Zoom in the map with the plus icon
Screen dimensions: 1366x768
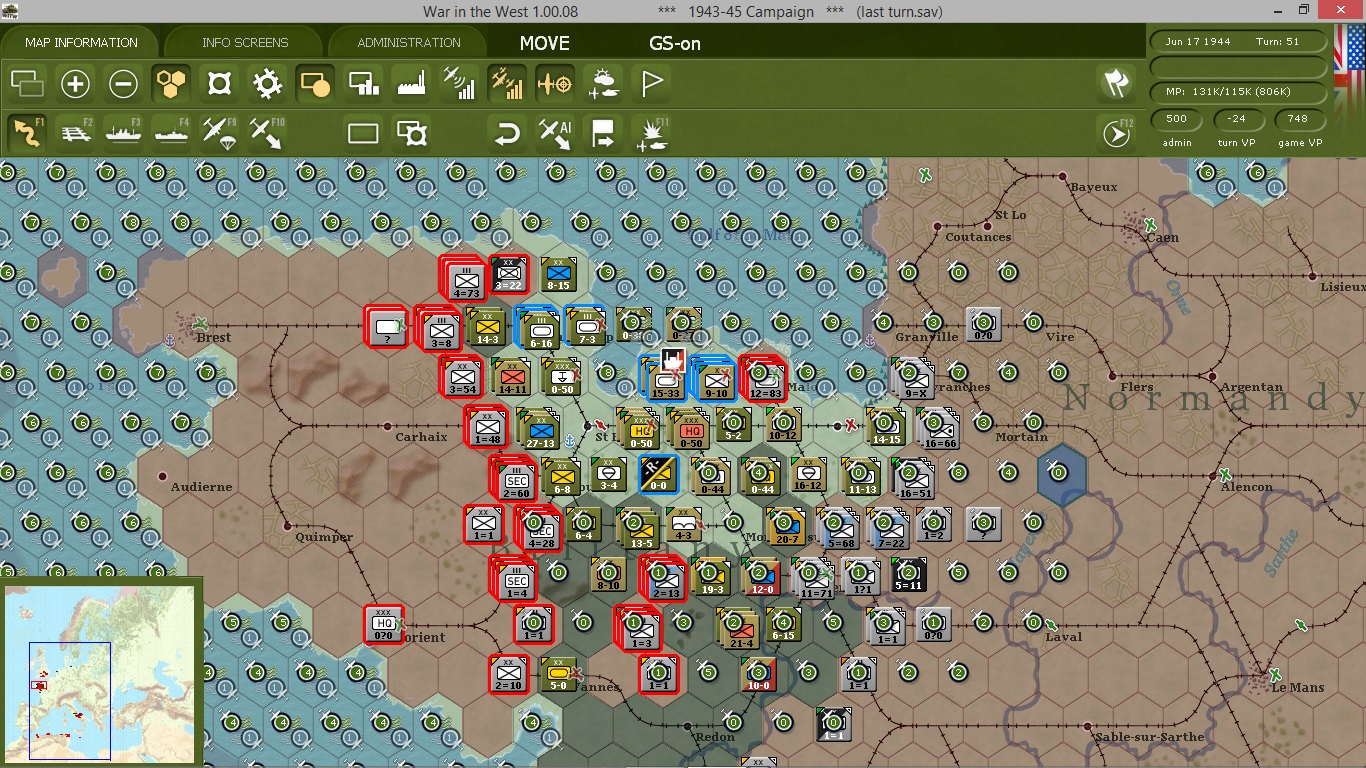click(x=75, y=84)
